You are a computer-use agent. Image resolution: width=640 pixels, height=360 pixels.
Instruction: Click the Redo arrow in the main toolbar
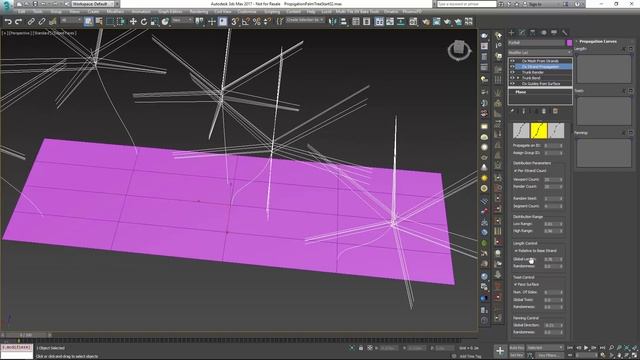(x=18, y=22)
